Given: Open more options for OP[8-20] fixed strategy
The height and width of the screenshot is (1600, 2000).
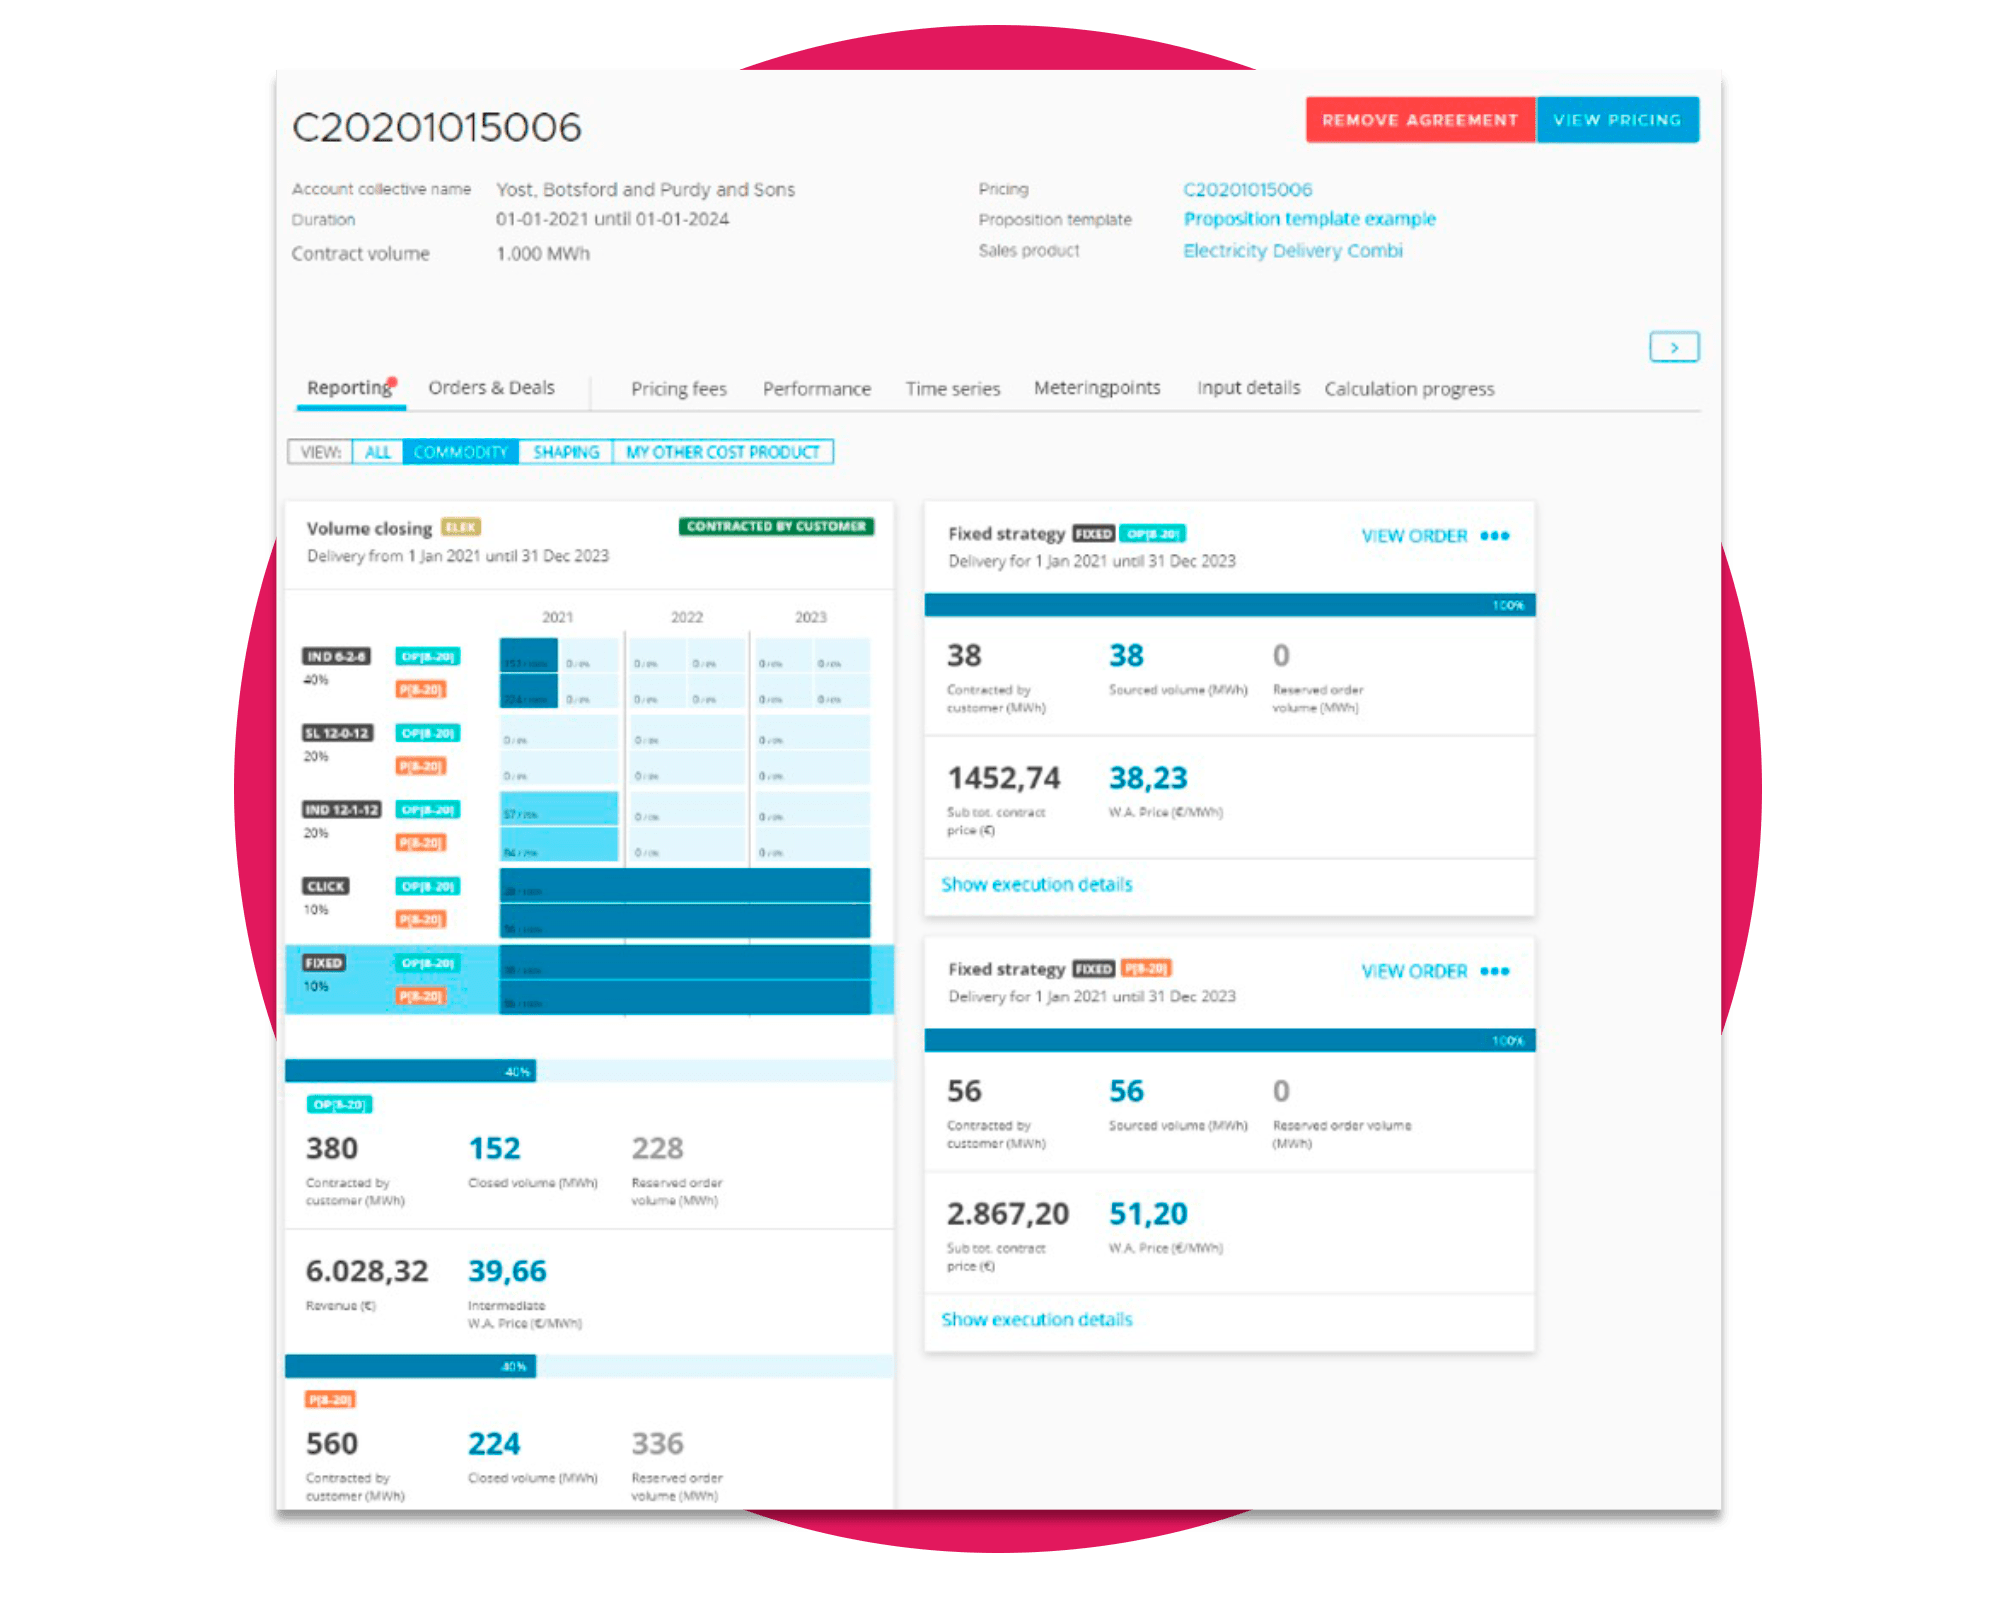Looking at the screenshot, I should (x=1494, y=536).
